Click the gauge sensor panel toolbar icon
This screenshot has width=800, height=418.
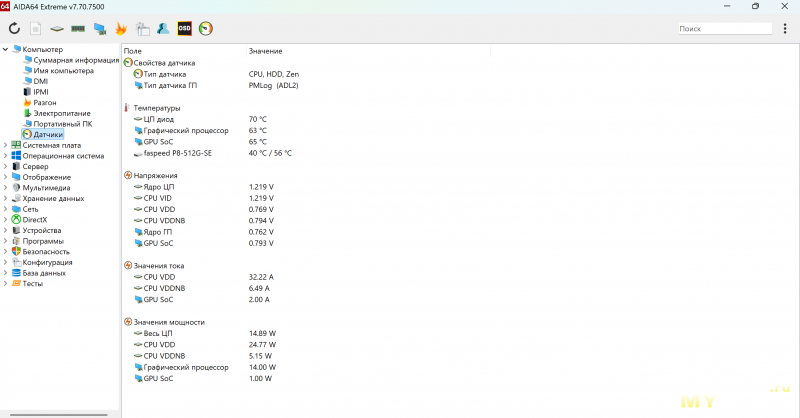coord(206,29)
